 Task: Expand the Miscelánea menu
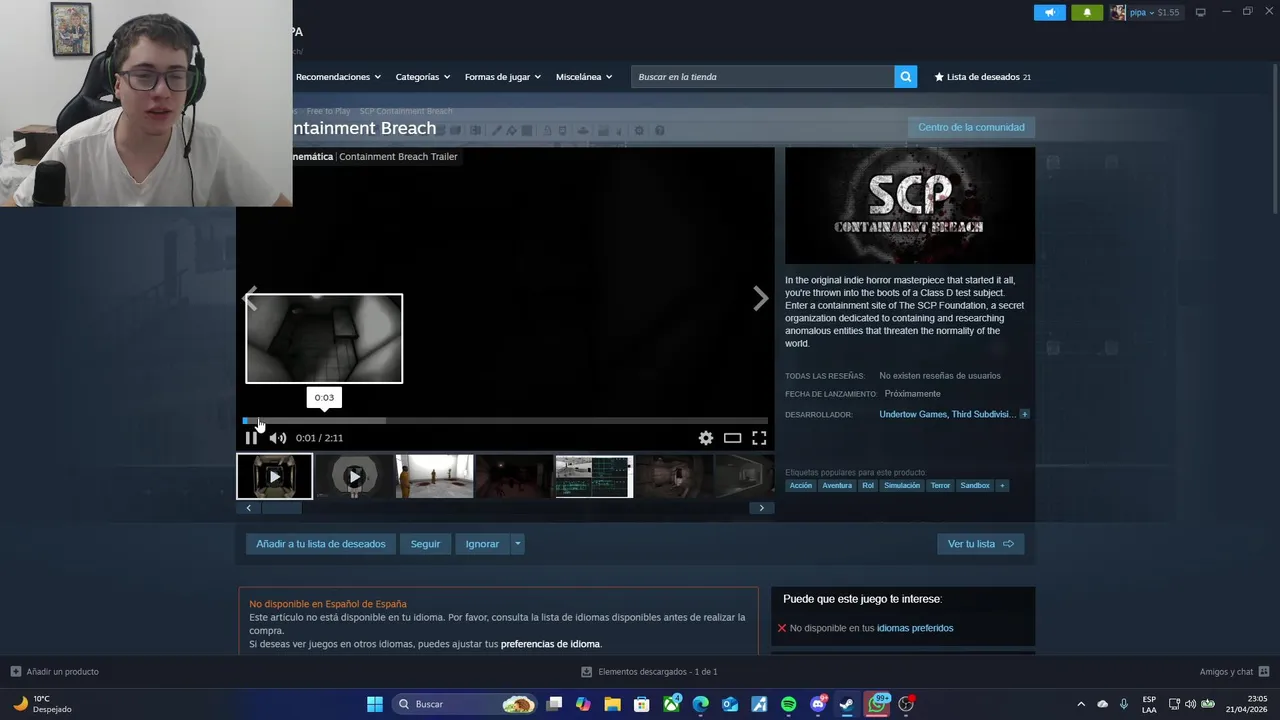(584, 77)
